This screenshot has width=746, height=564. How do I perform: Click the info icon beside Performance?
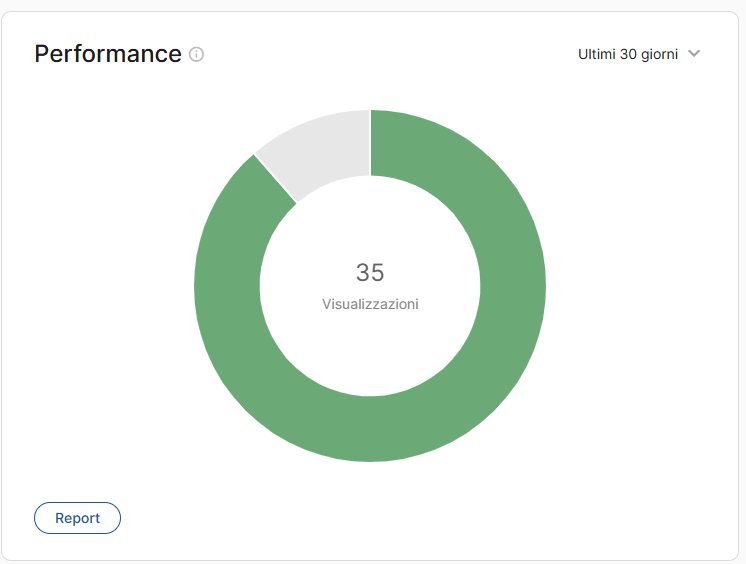196,54
